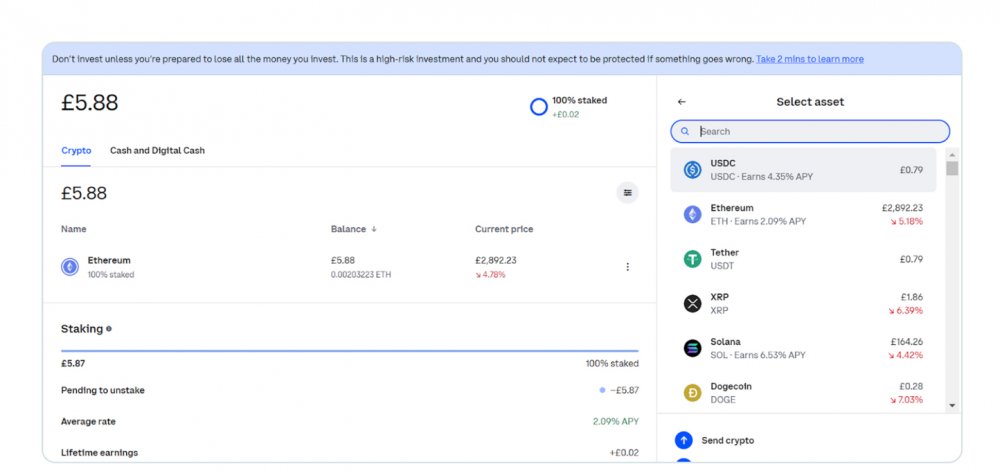
Task: Click the Average rate label
Action: [88, 421]
